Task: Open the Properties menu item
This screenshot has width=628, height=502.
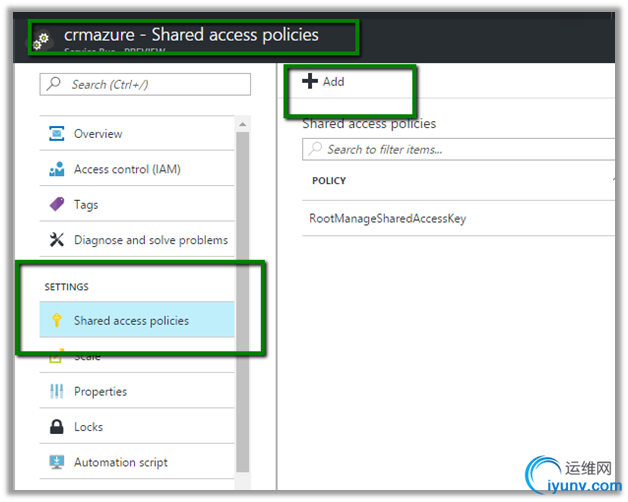Action: (x=137, y=391)
